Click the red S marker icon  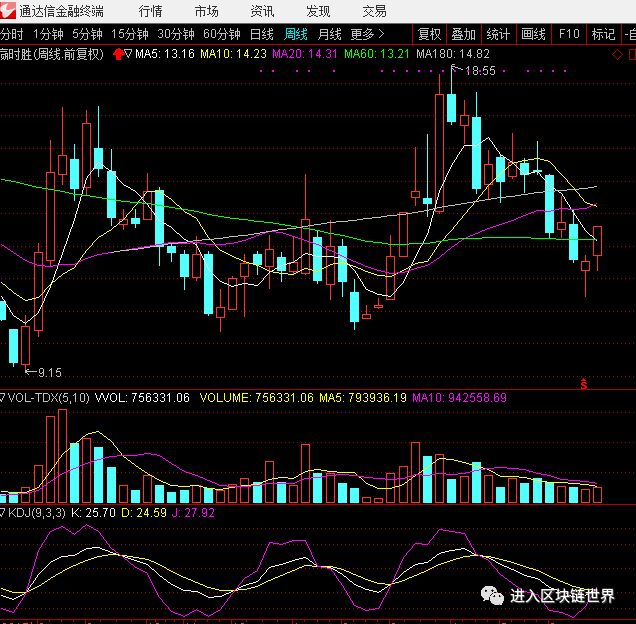point(584,384)
